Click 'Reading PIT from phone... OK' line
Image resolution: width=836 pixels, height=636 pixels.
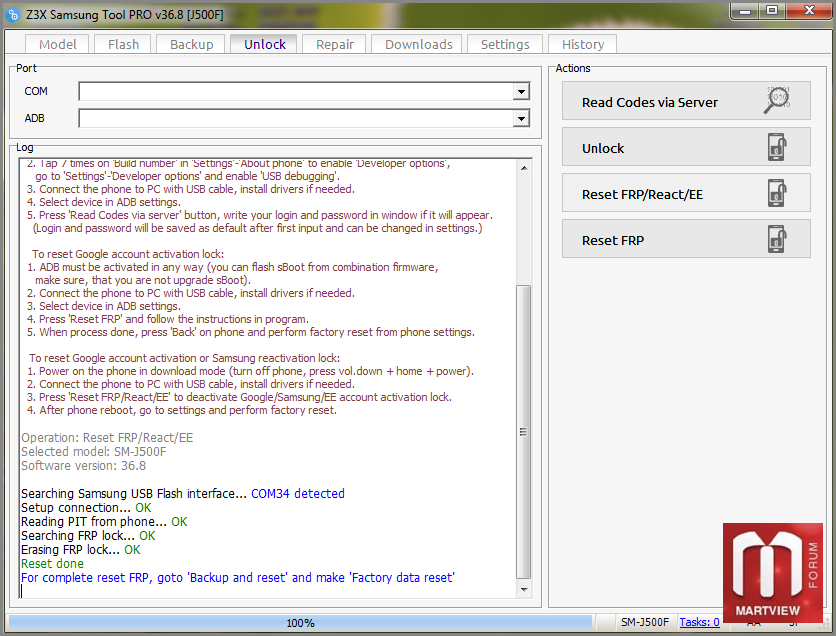tap(104, 521)
